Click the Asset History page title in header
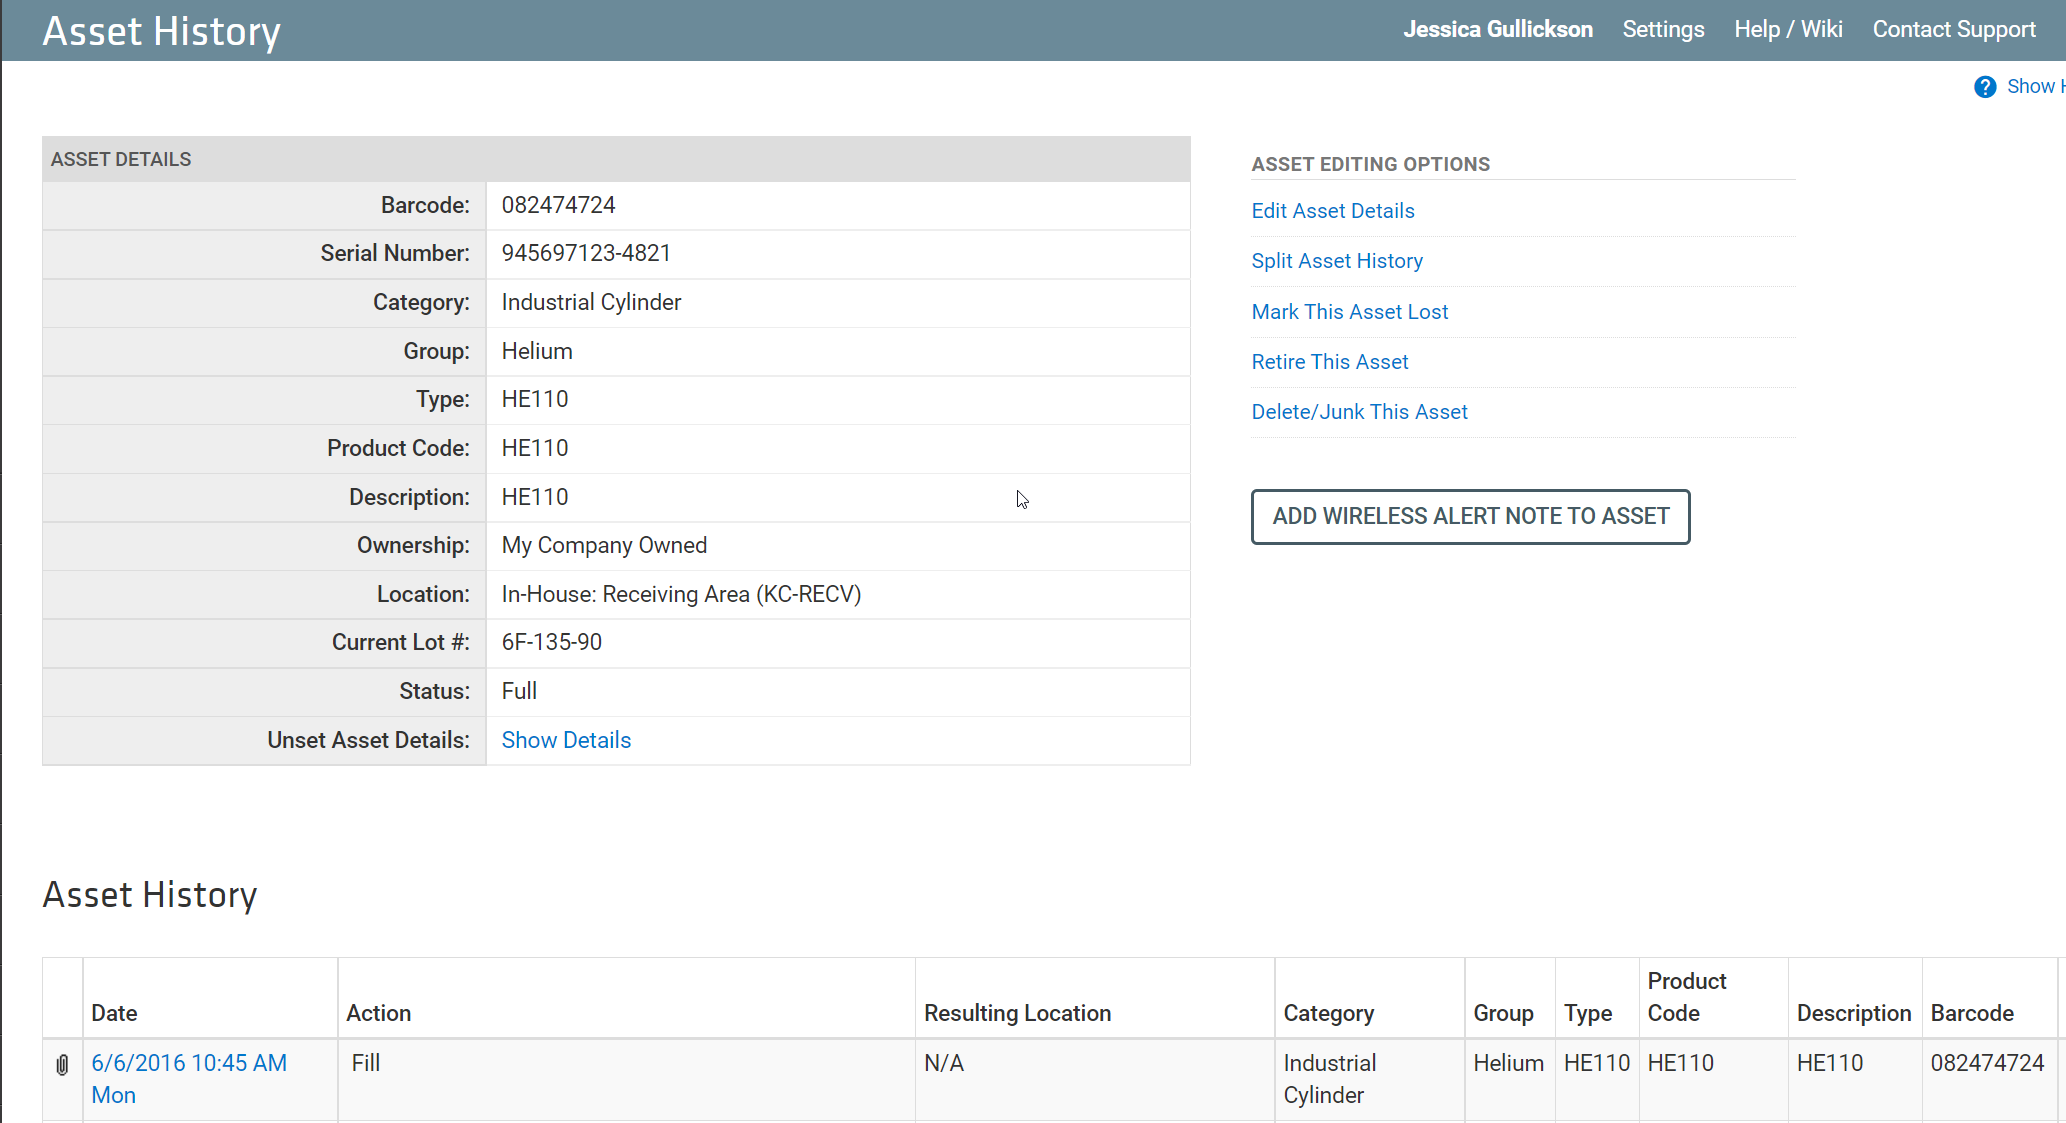The width and height of the screenshot is (2066, 1123). pyautogui.click(x=161, y=31)
